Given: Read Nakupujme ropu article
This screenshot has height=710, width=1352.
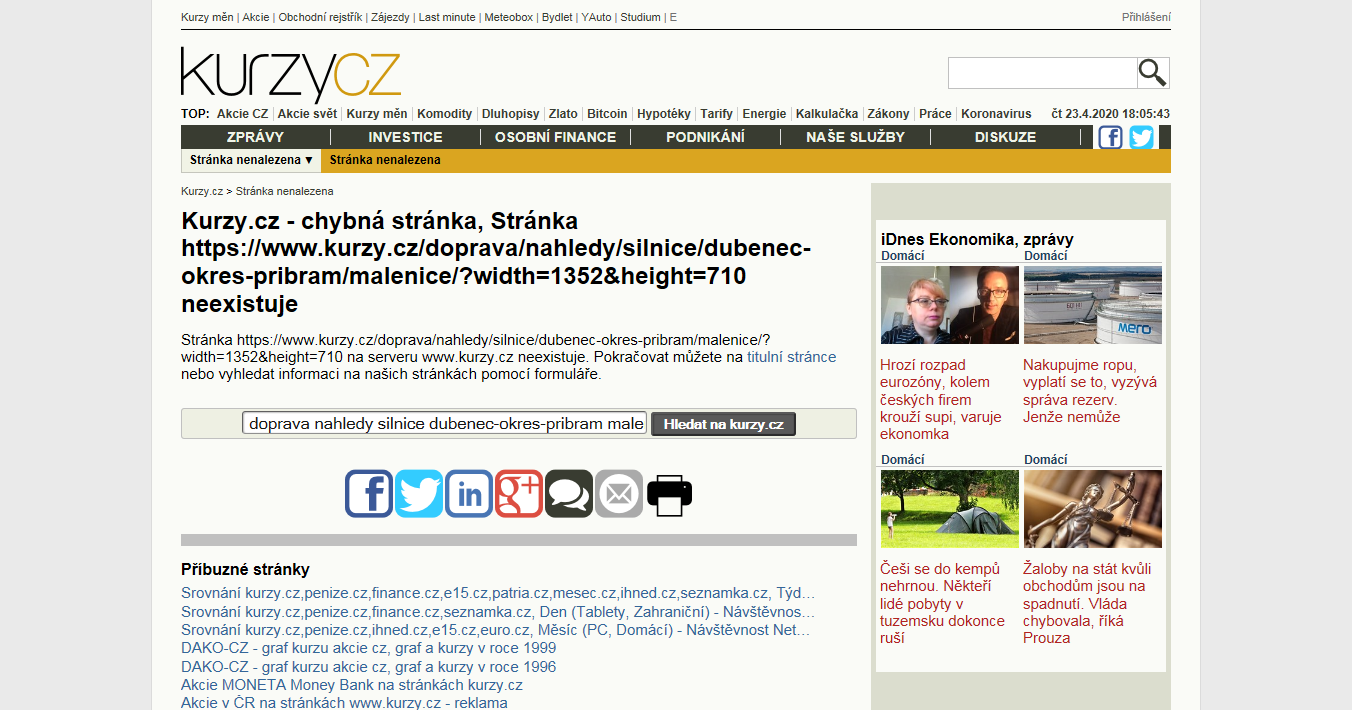Looking at the screenshot, I should (x=1090, y=391).
